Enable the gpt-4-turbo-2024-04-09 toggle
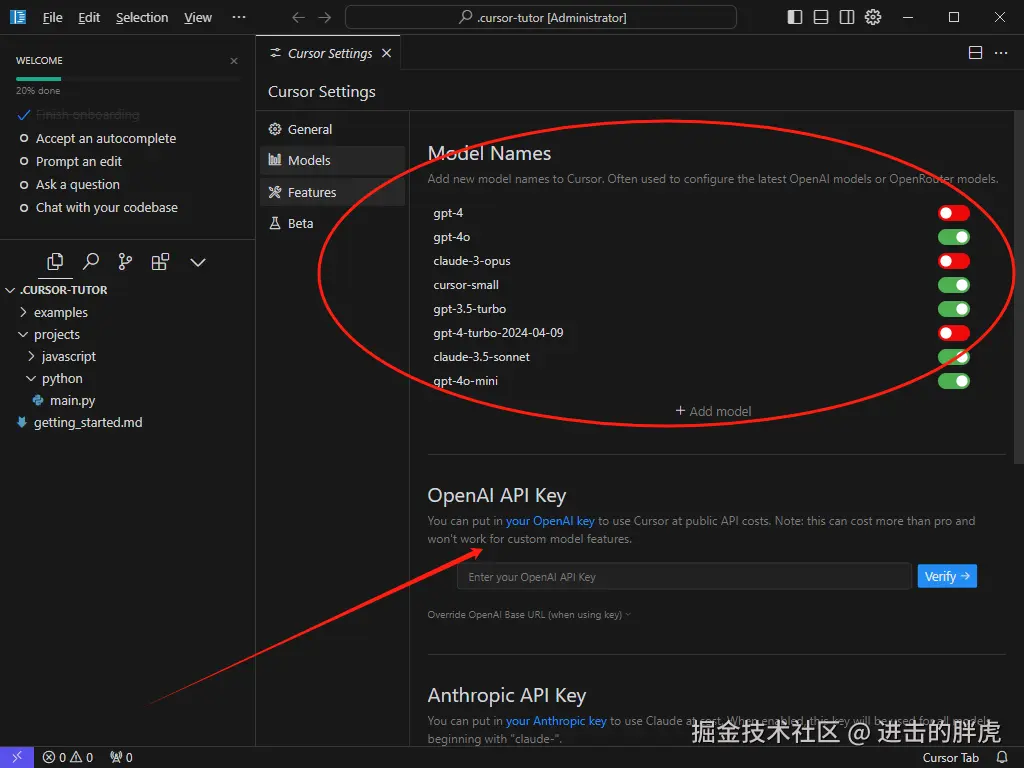This screenshot has height=768, width=1024. 953,333
